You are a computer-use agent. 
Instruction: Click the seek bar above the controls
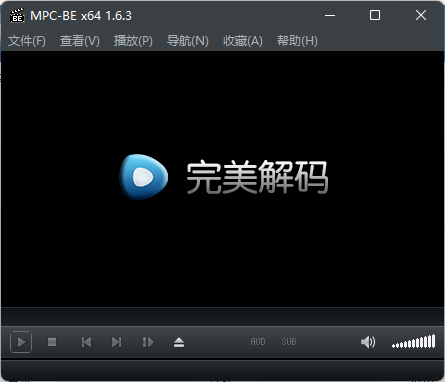[x=222, y=316]
